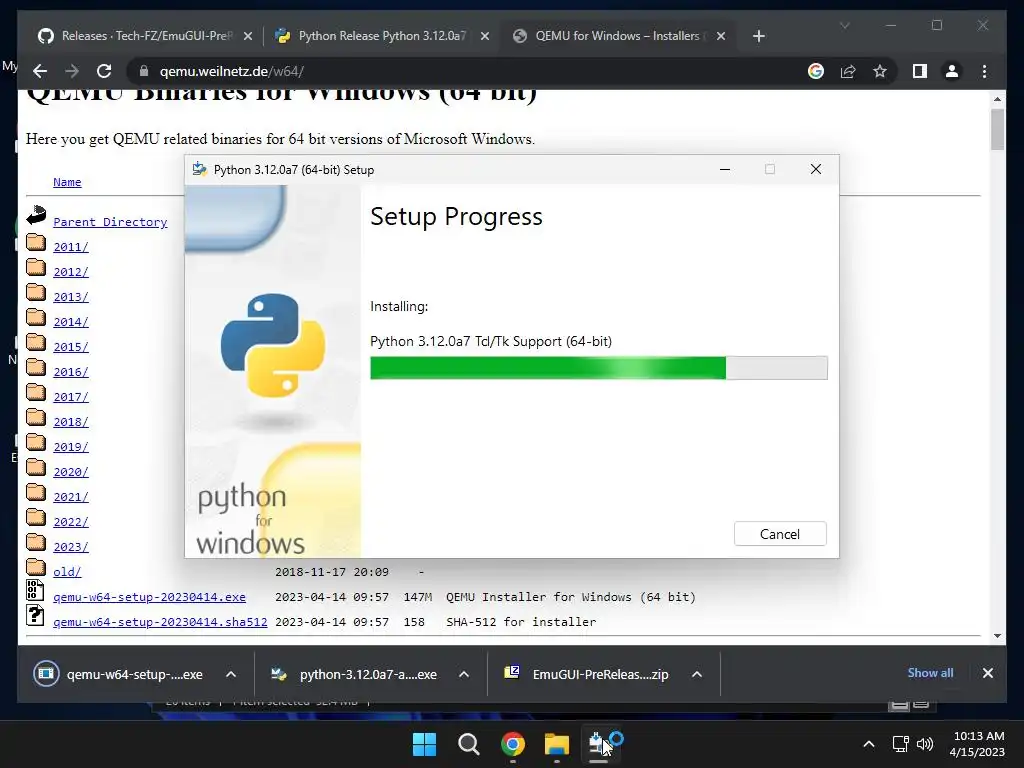Click Show all downloads

[930, 673]
